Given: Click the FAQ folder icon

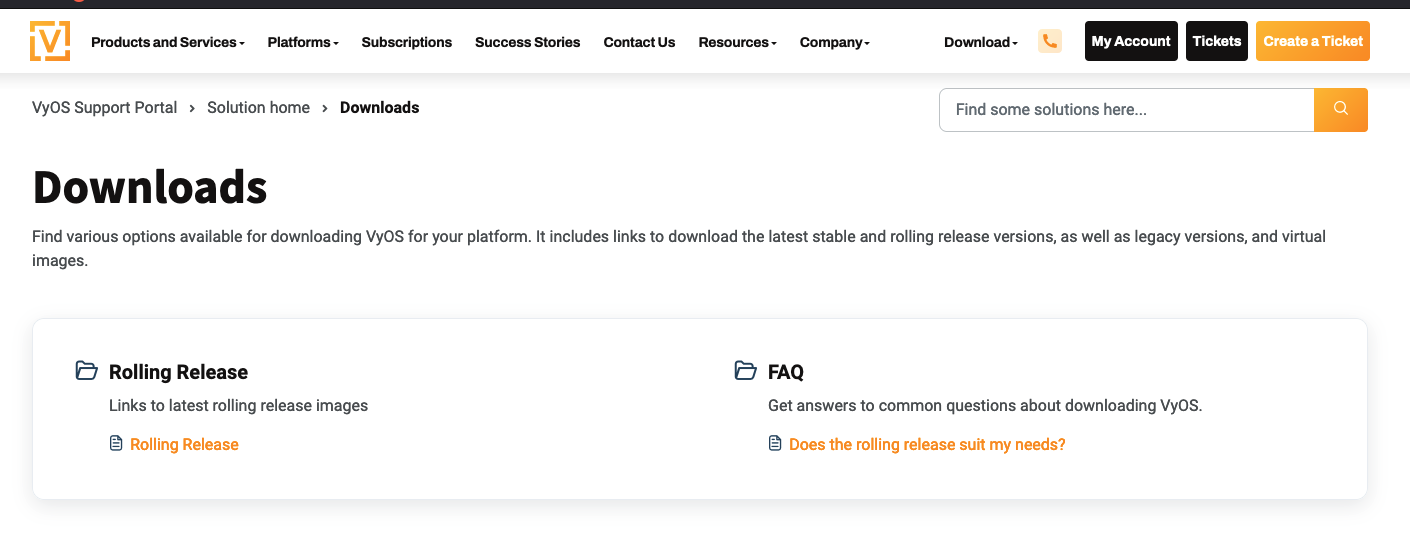Looking at the screenshot, I should 745,371.
